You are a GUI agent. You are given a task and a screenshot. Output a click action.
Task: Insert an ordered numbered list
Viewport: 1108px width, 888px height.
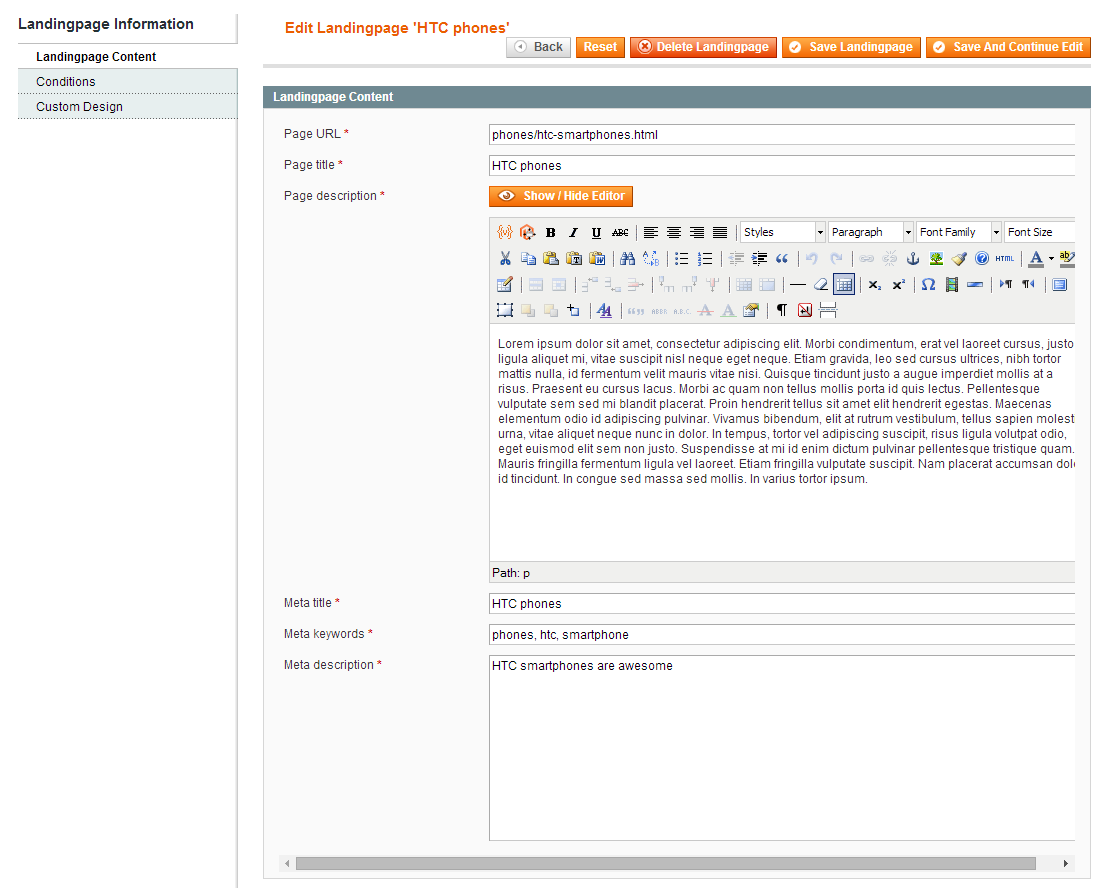[705, 259]
